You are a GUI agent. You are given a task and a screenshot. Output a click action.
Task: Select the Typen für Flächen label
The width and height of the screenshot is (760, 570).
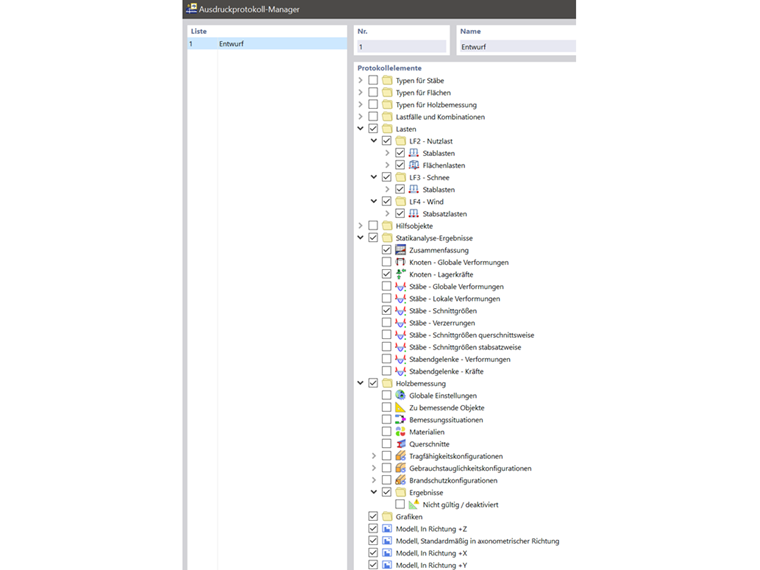coord(423,93)
